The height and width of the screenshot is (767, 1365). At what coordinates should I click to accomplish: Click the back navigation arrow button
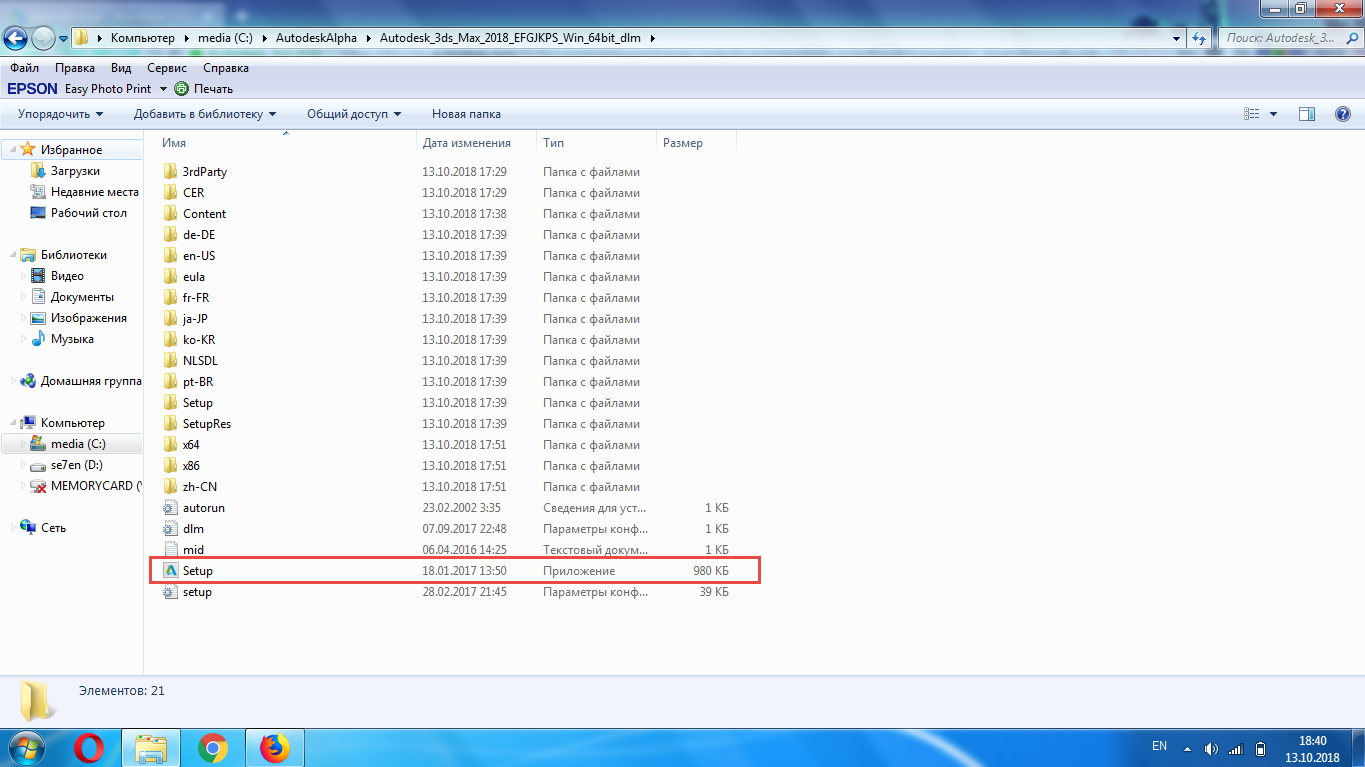[17, 39]
